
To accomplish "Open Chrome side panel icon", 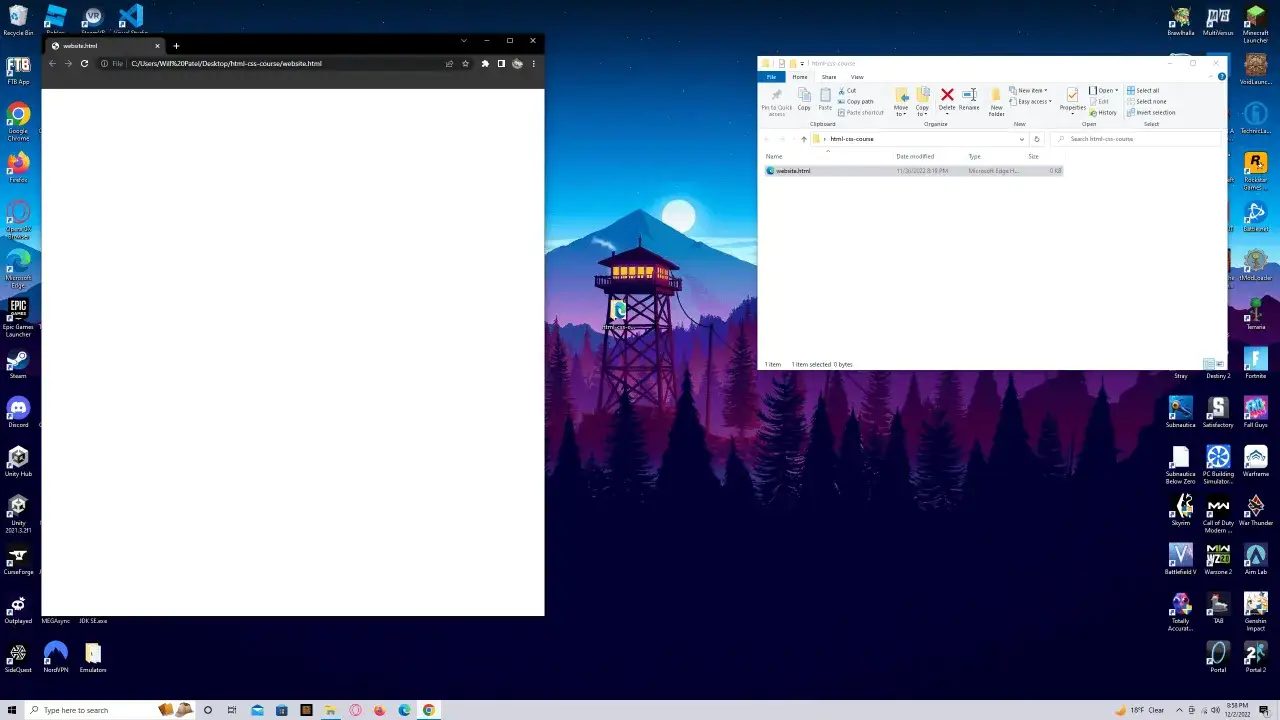I will (501, 64).
